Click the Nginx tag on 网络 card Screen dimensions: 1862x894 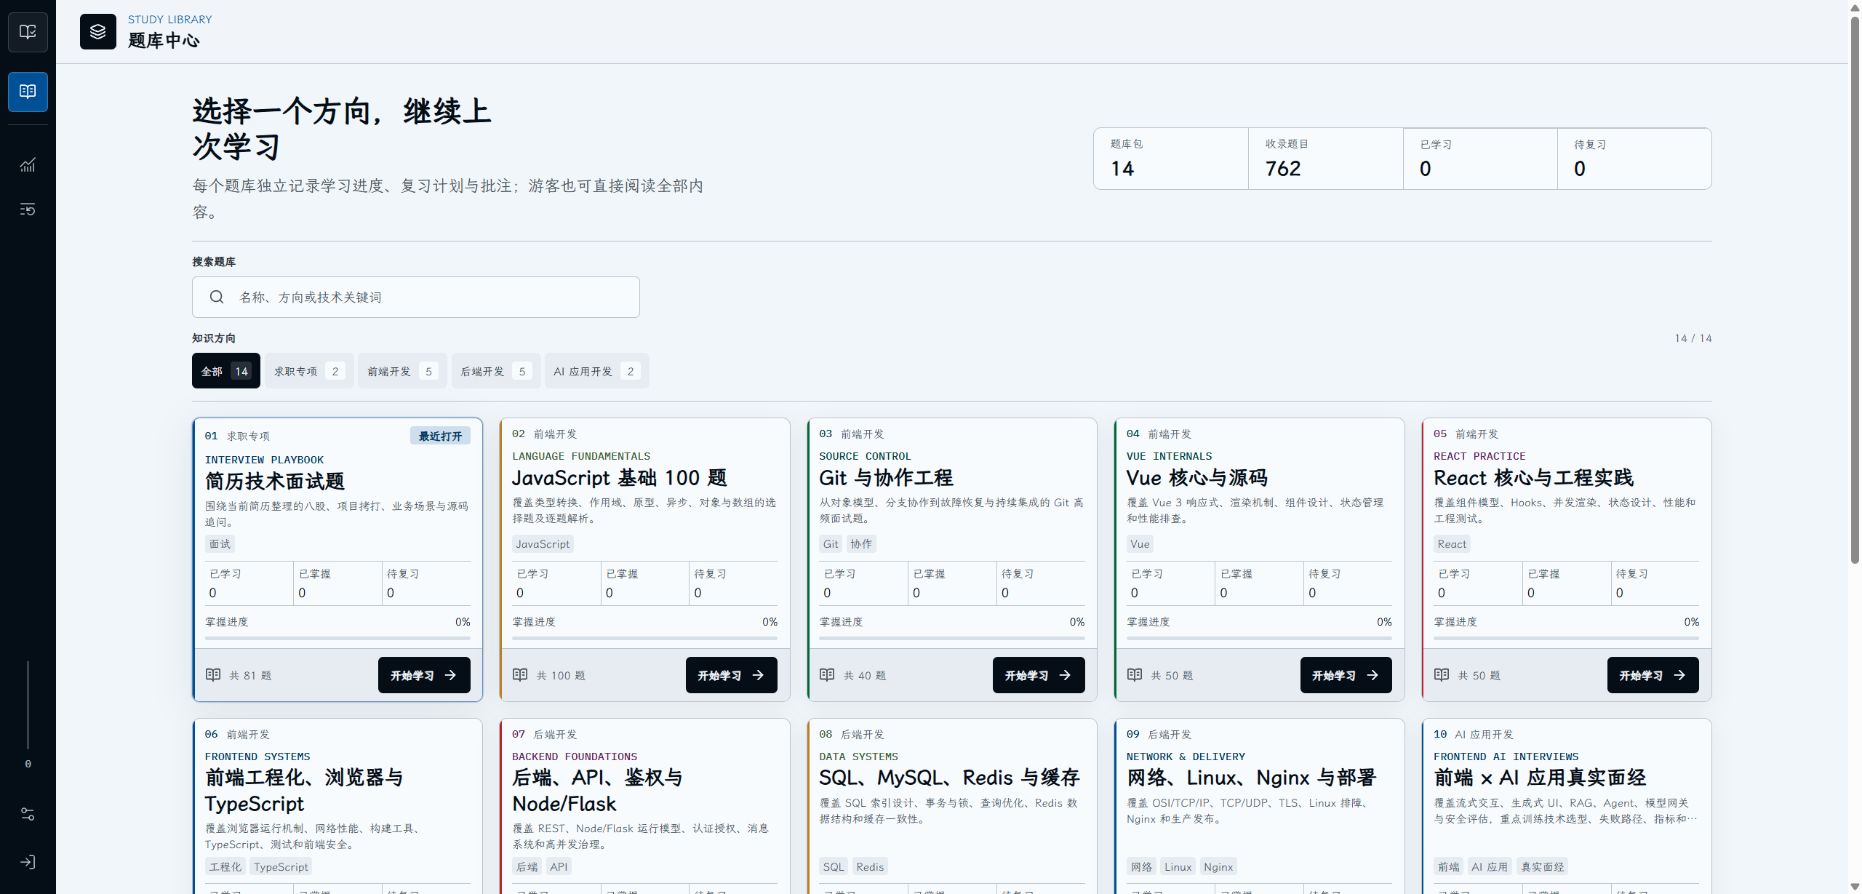coord(1218,867)
